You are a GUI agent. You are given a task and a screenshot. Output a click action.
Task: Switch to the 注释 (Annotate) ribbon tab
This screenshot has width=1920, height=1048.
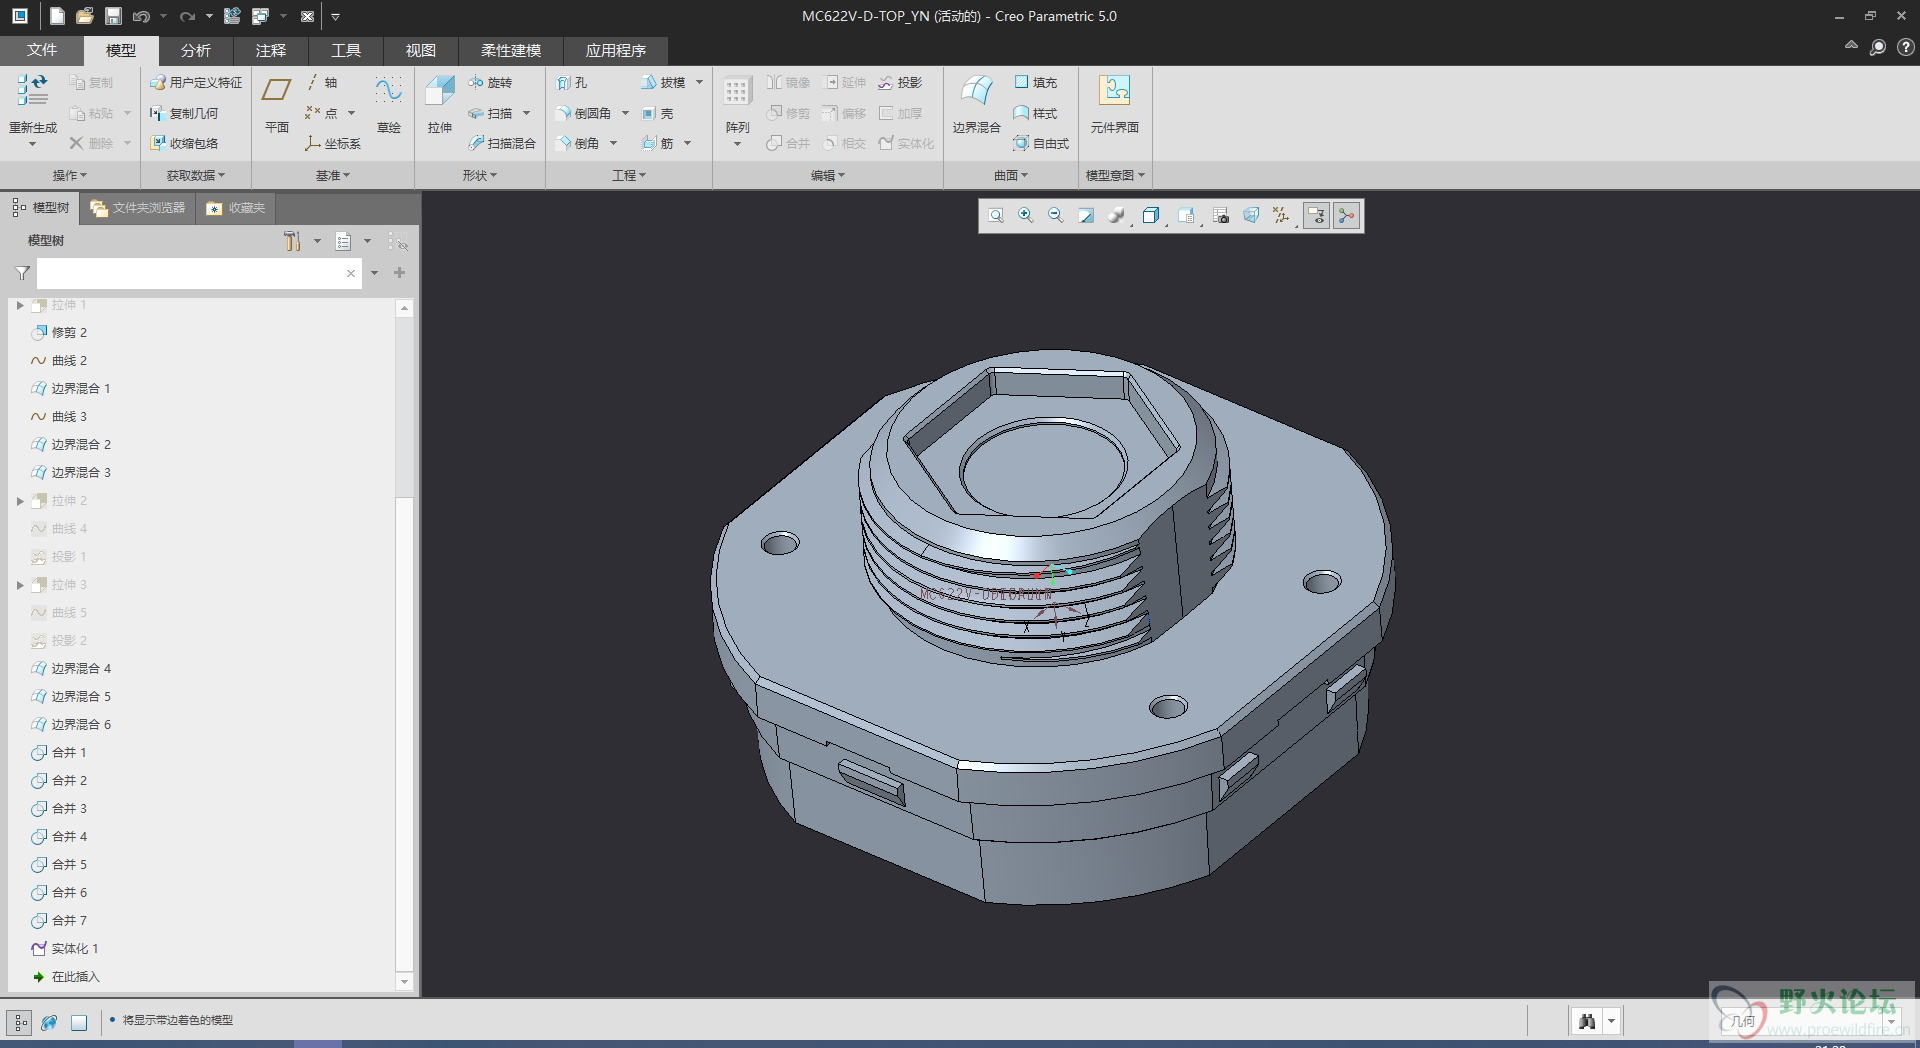click(270, 51)
